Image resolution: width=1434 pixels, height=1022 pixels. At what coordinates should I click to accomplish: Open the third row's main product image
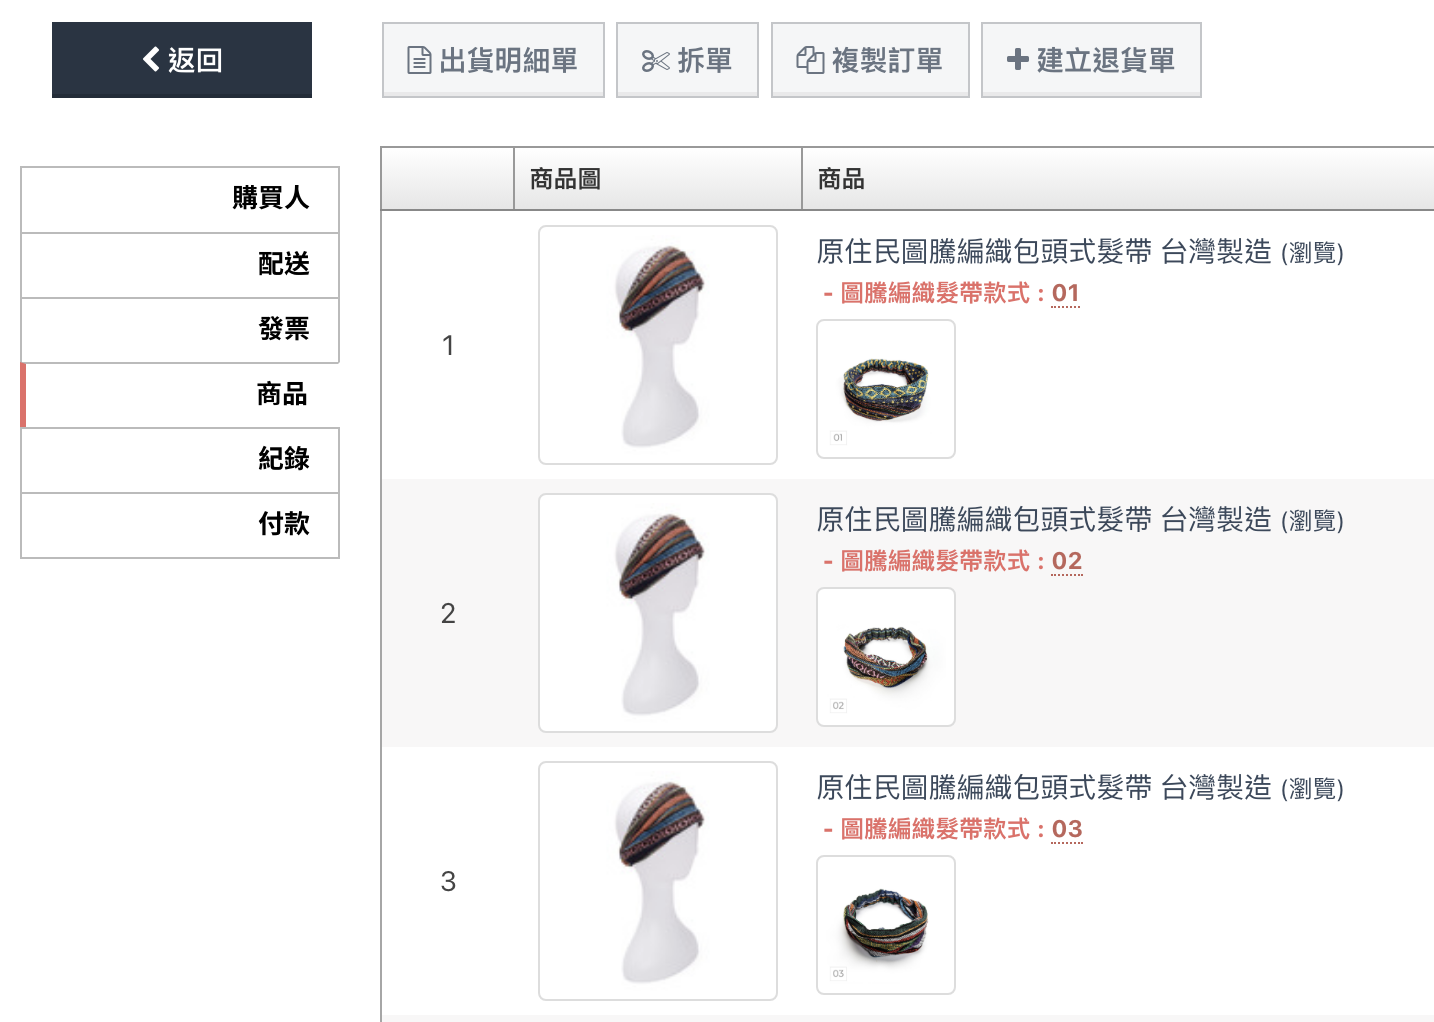[x=658, y=881]
